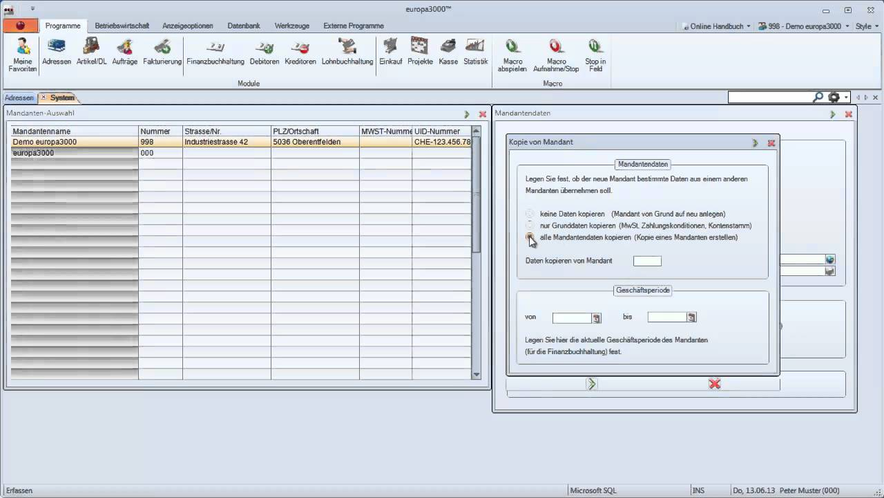Open the Adressen module icon
The width and height of the screenshot is (884, 498).
56,51
